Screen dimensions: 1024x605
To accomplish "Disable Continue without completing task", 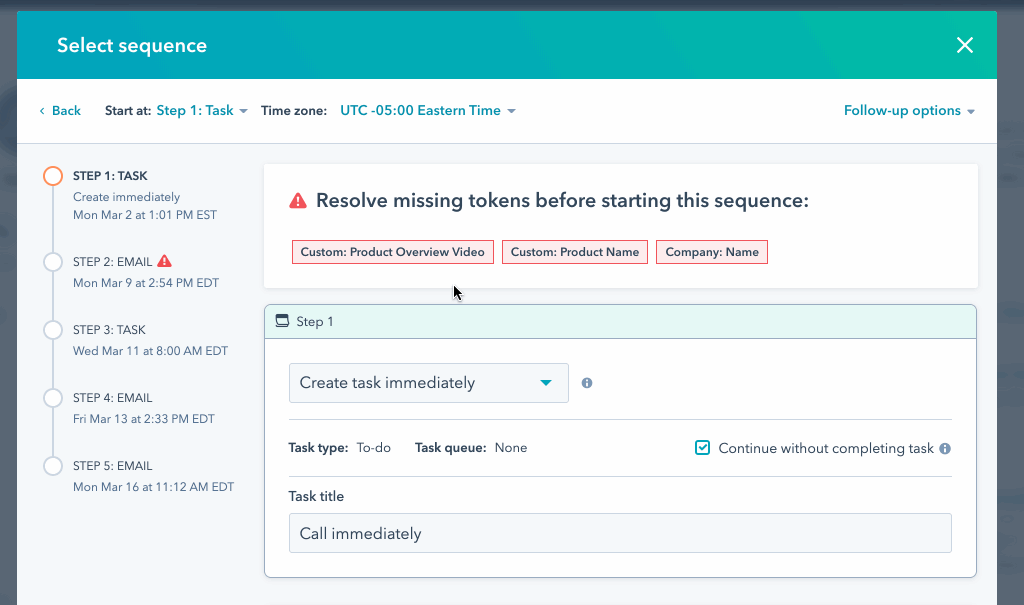I will [702, 448].
